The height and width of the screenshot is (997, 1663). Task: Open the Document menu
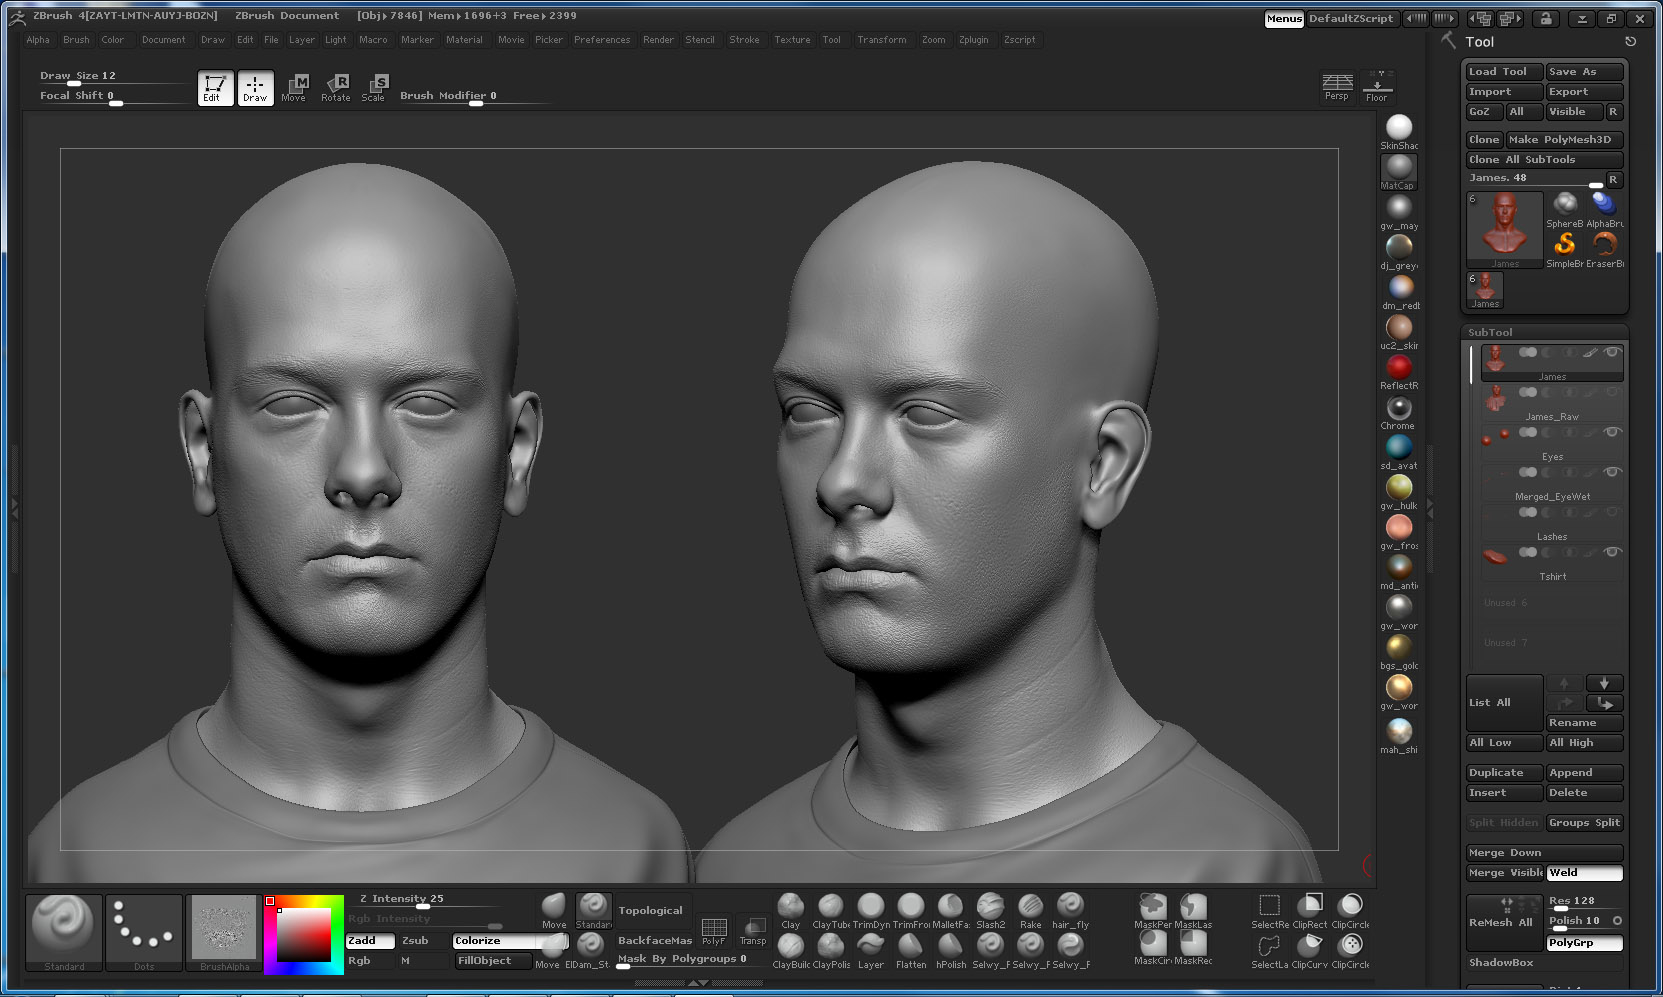pyautogui.click(x=163, y=40)
